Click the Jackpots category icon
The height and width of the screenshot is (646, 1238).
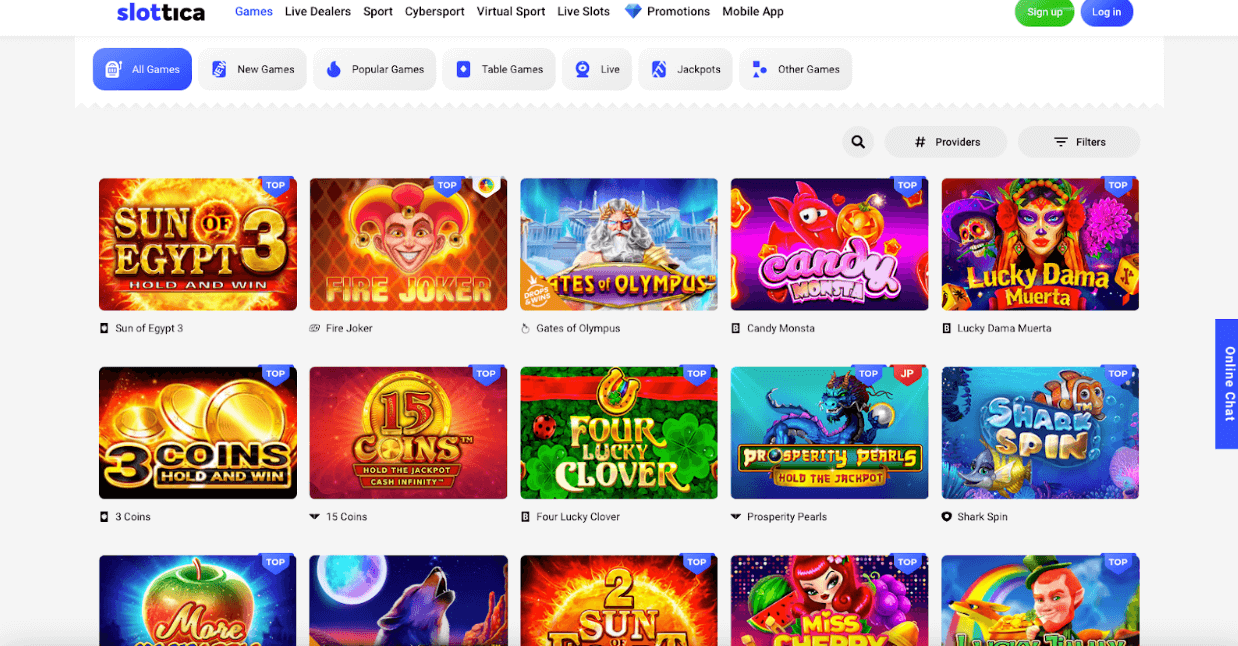659,69
